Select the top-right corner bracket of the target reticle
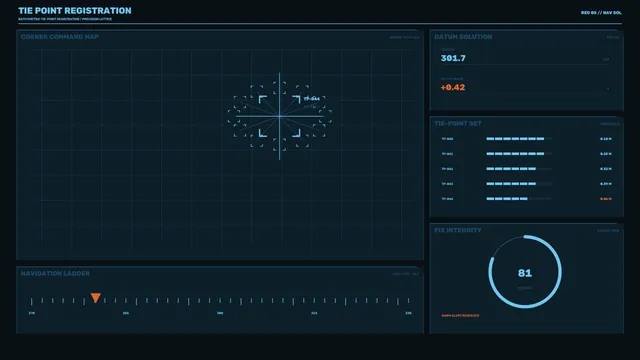The height and width of the screenshot is (360, 640). click(x=296, y=99)
